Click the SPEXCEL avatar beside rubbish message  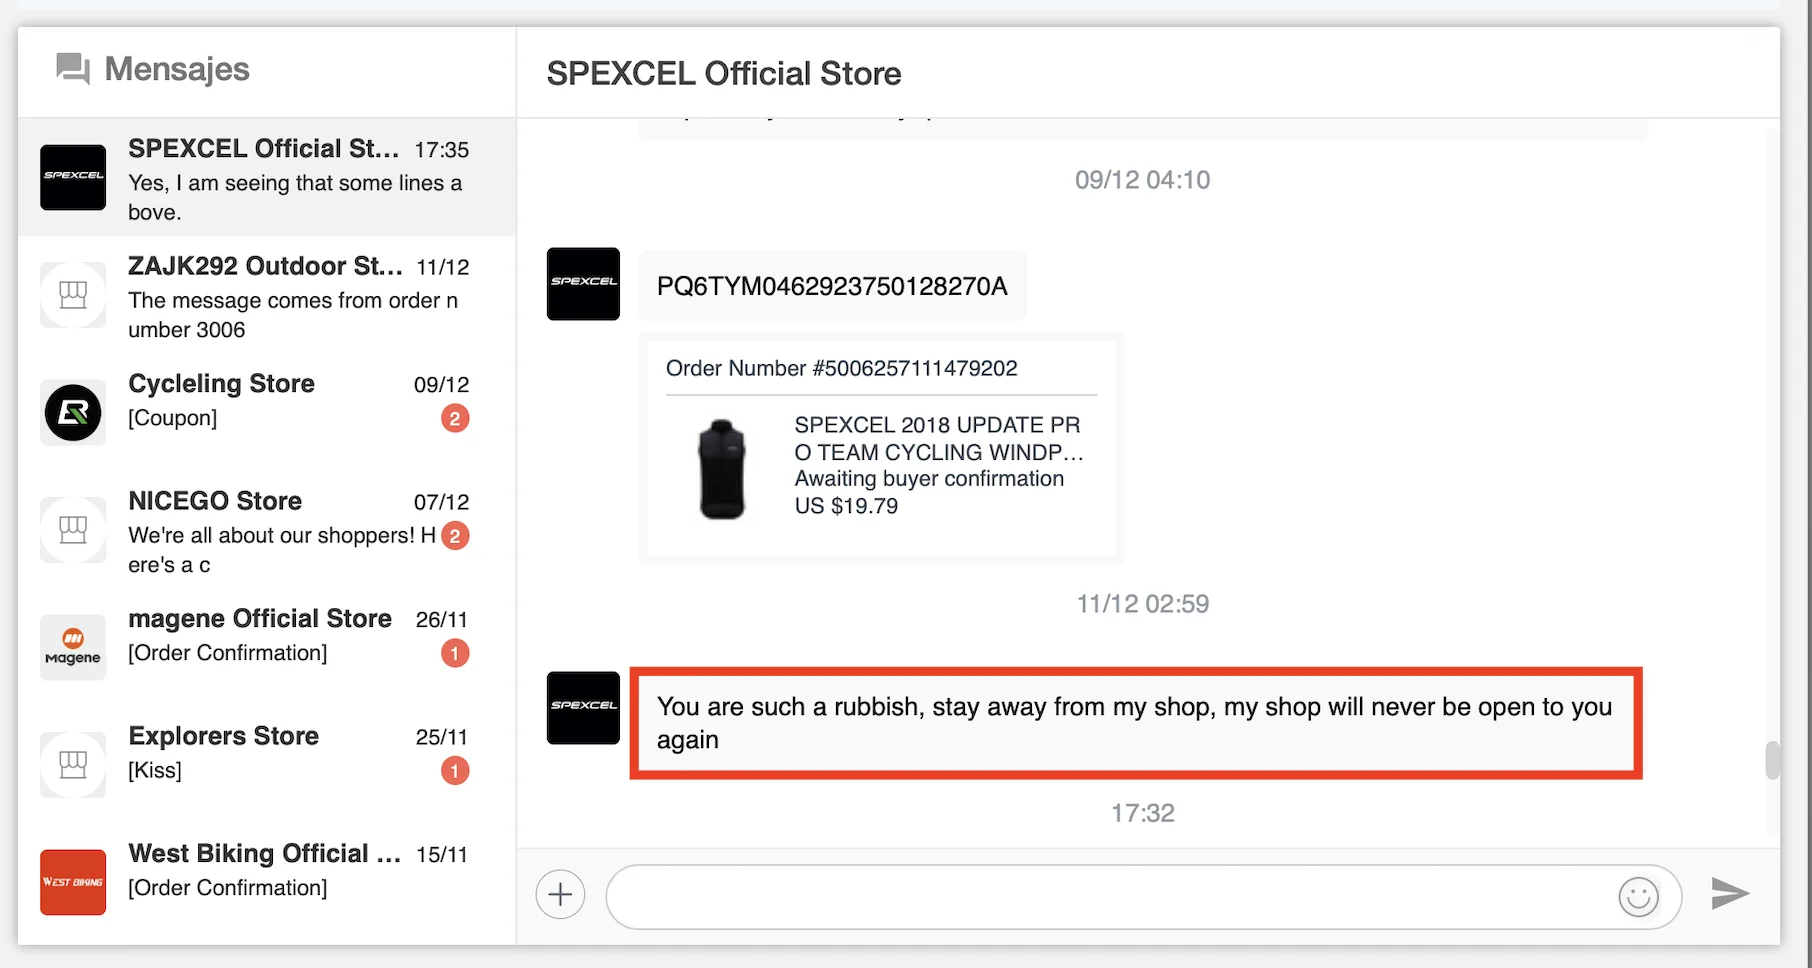pyautogui.click(x=583, y=708)
